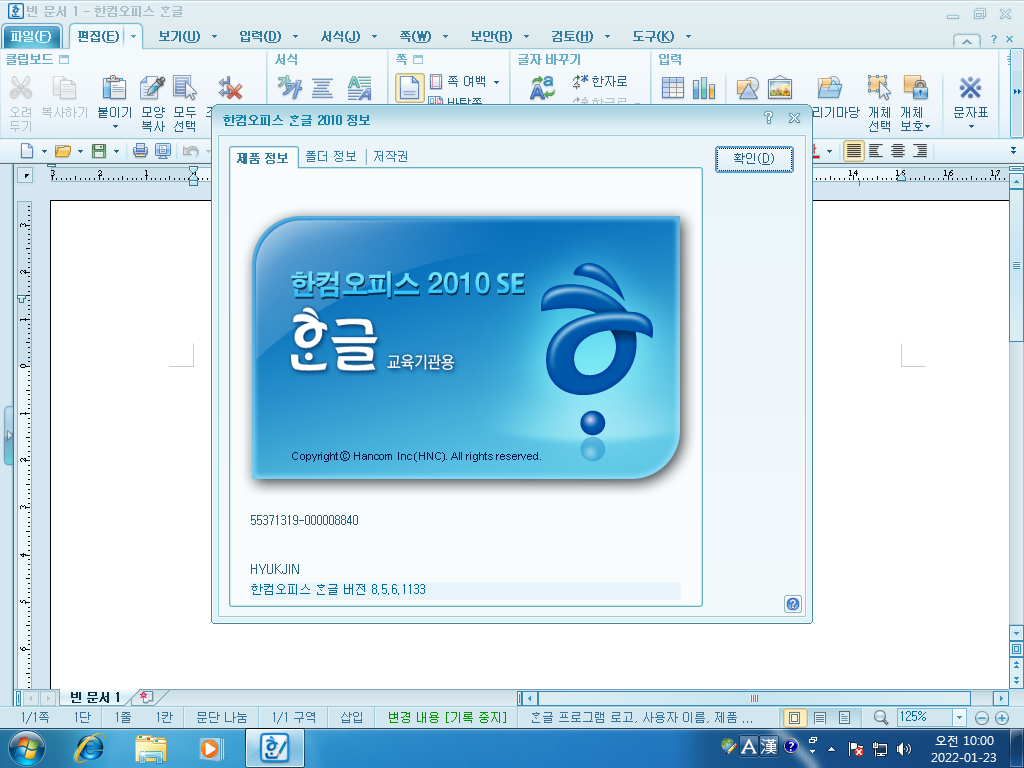The image size is (1024, 768).
Task: Click the version text 8.5.6.1133
Action: click(398, 590)
